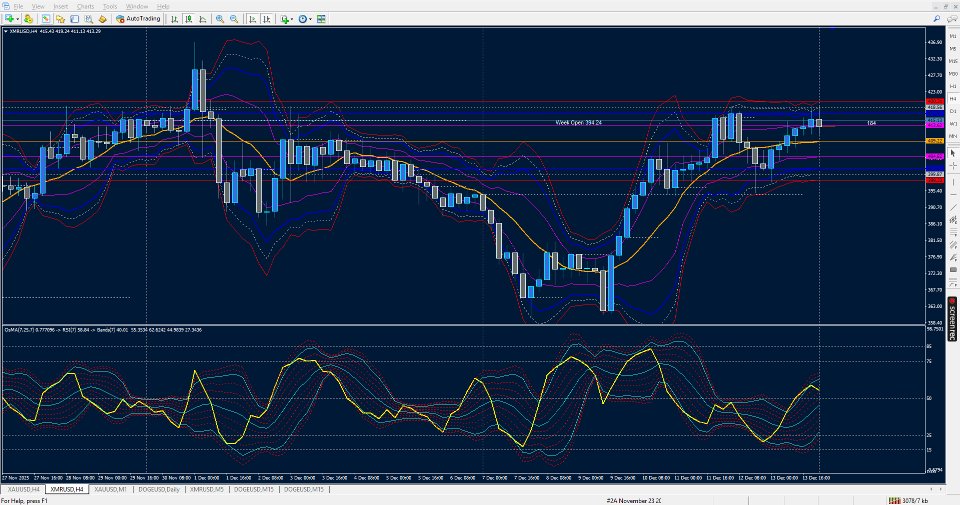The height and width of the screenshot is (505, 960).
Task: Switch chart to candlesticks style
Action: pyautogui.click(x=189, y=19)
